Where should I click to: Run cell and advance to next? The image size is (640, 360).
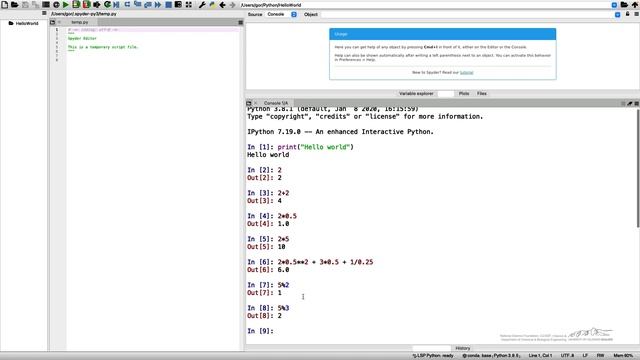coord(86,5)
